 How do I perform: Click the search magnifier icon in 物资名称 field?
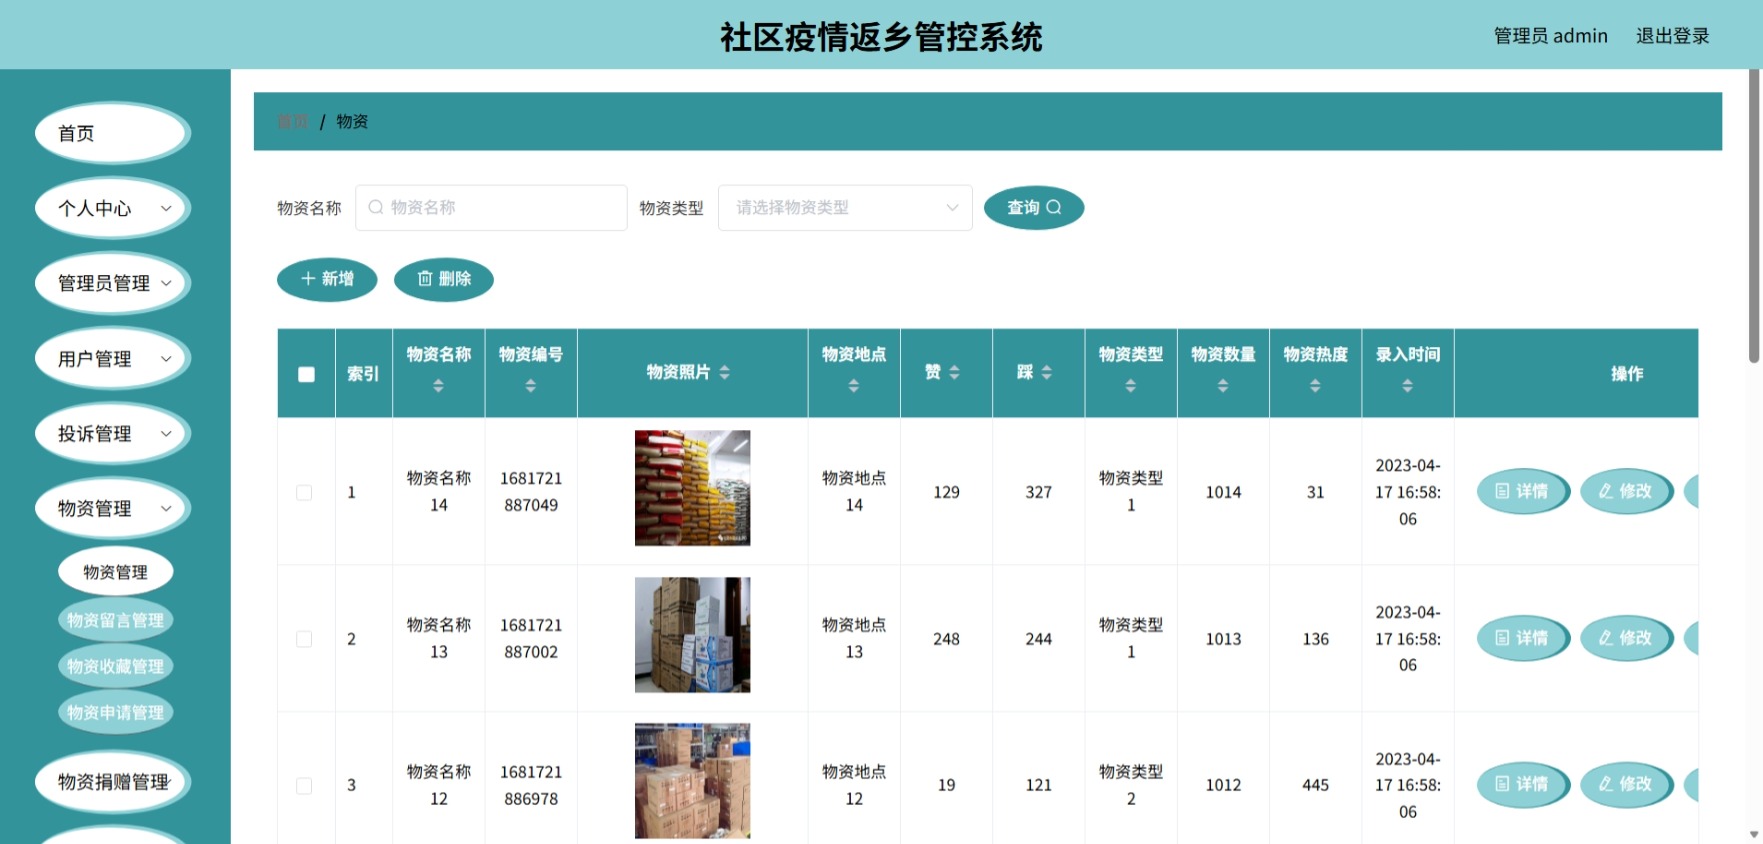(376, 207)
